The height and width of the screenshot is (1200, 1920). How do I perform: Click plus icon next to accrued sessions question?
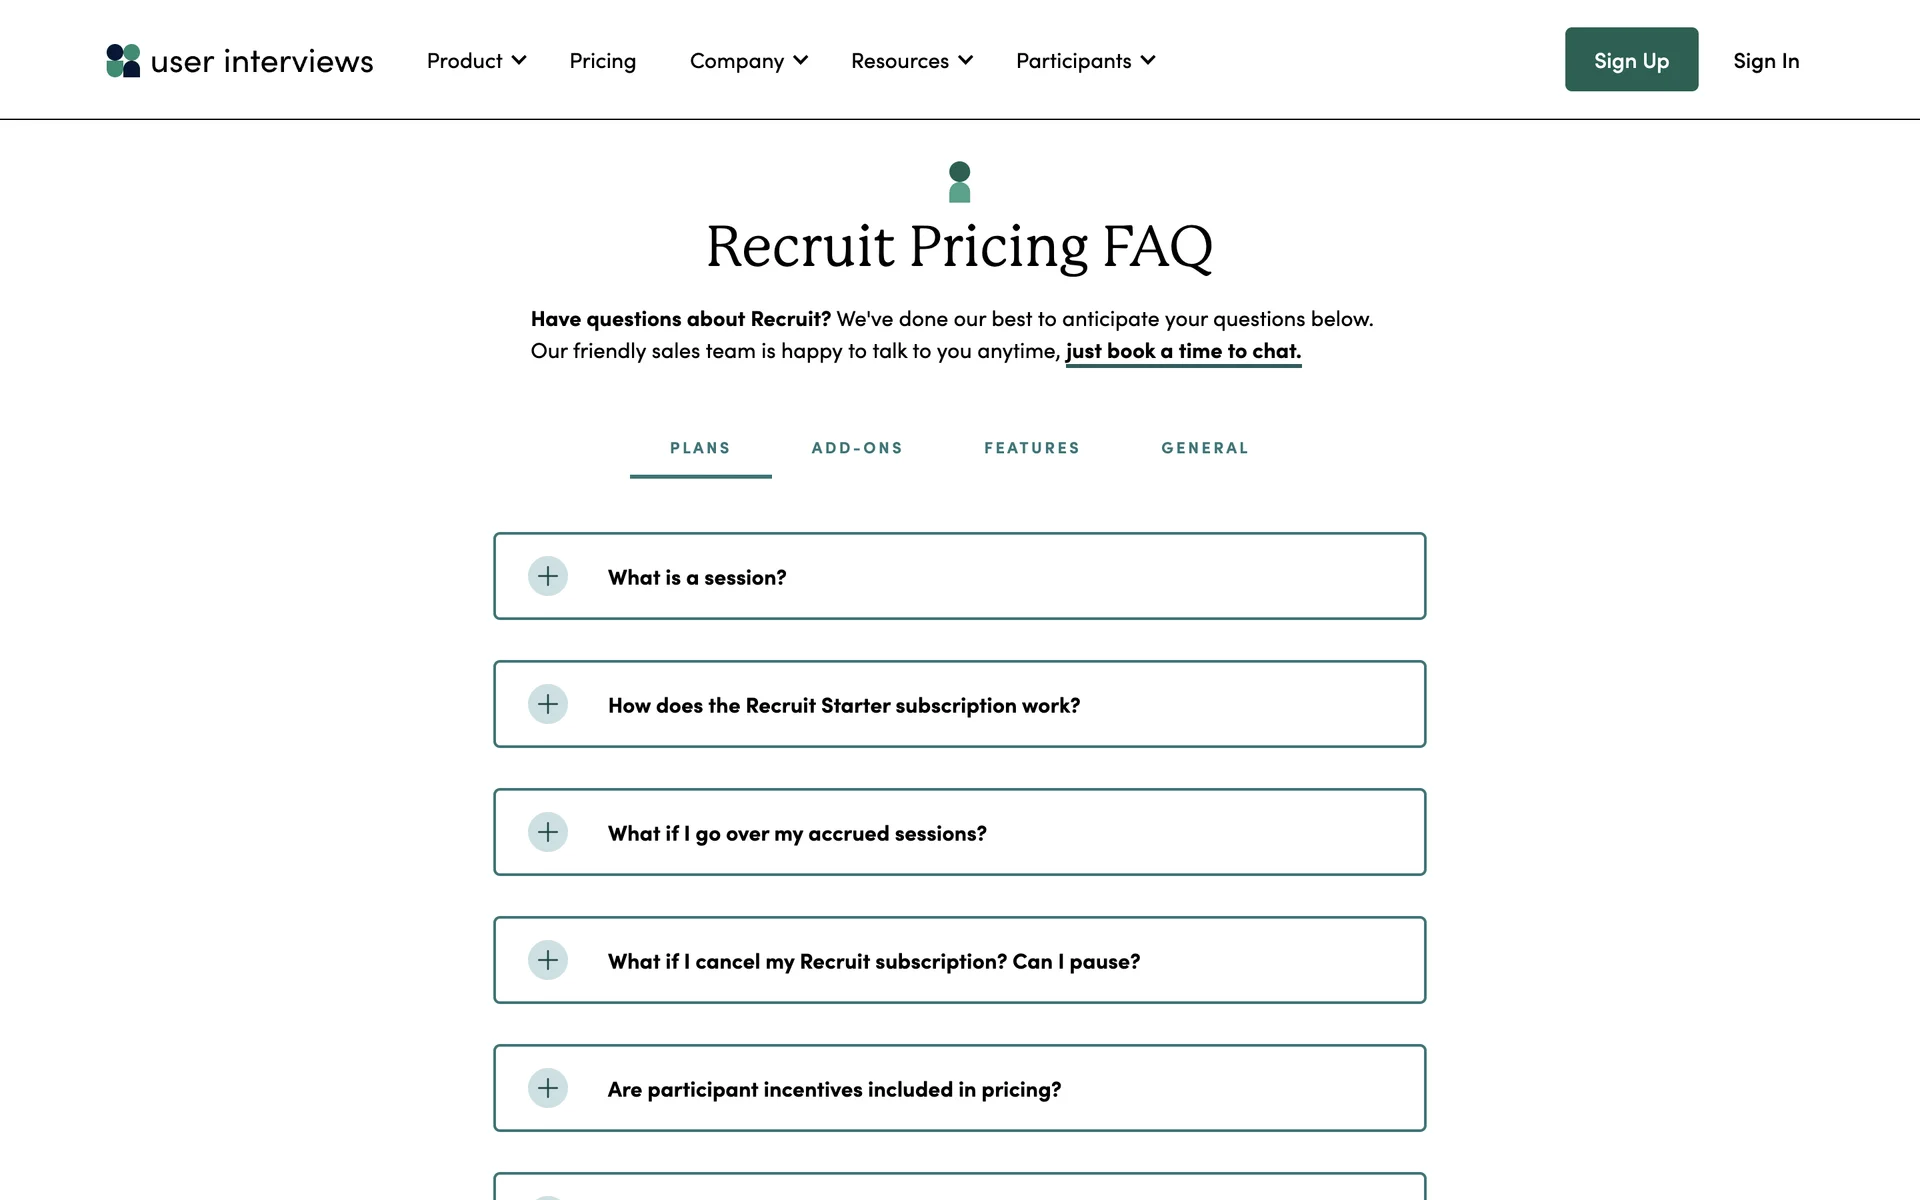548,832
